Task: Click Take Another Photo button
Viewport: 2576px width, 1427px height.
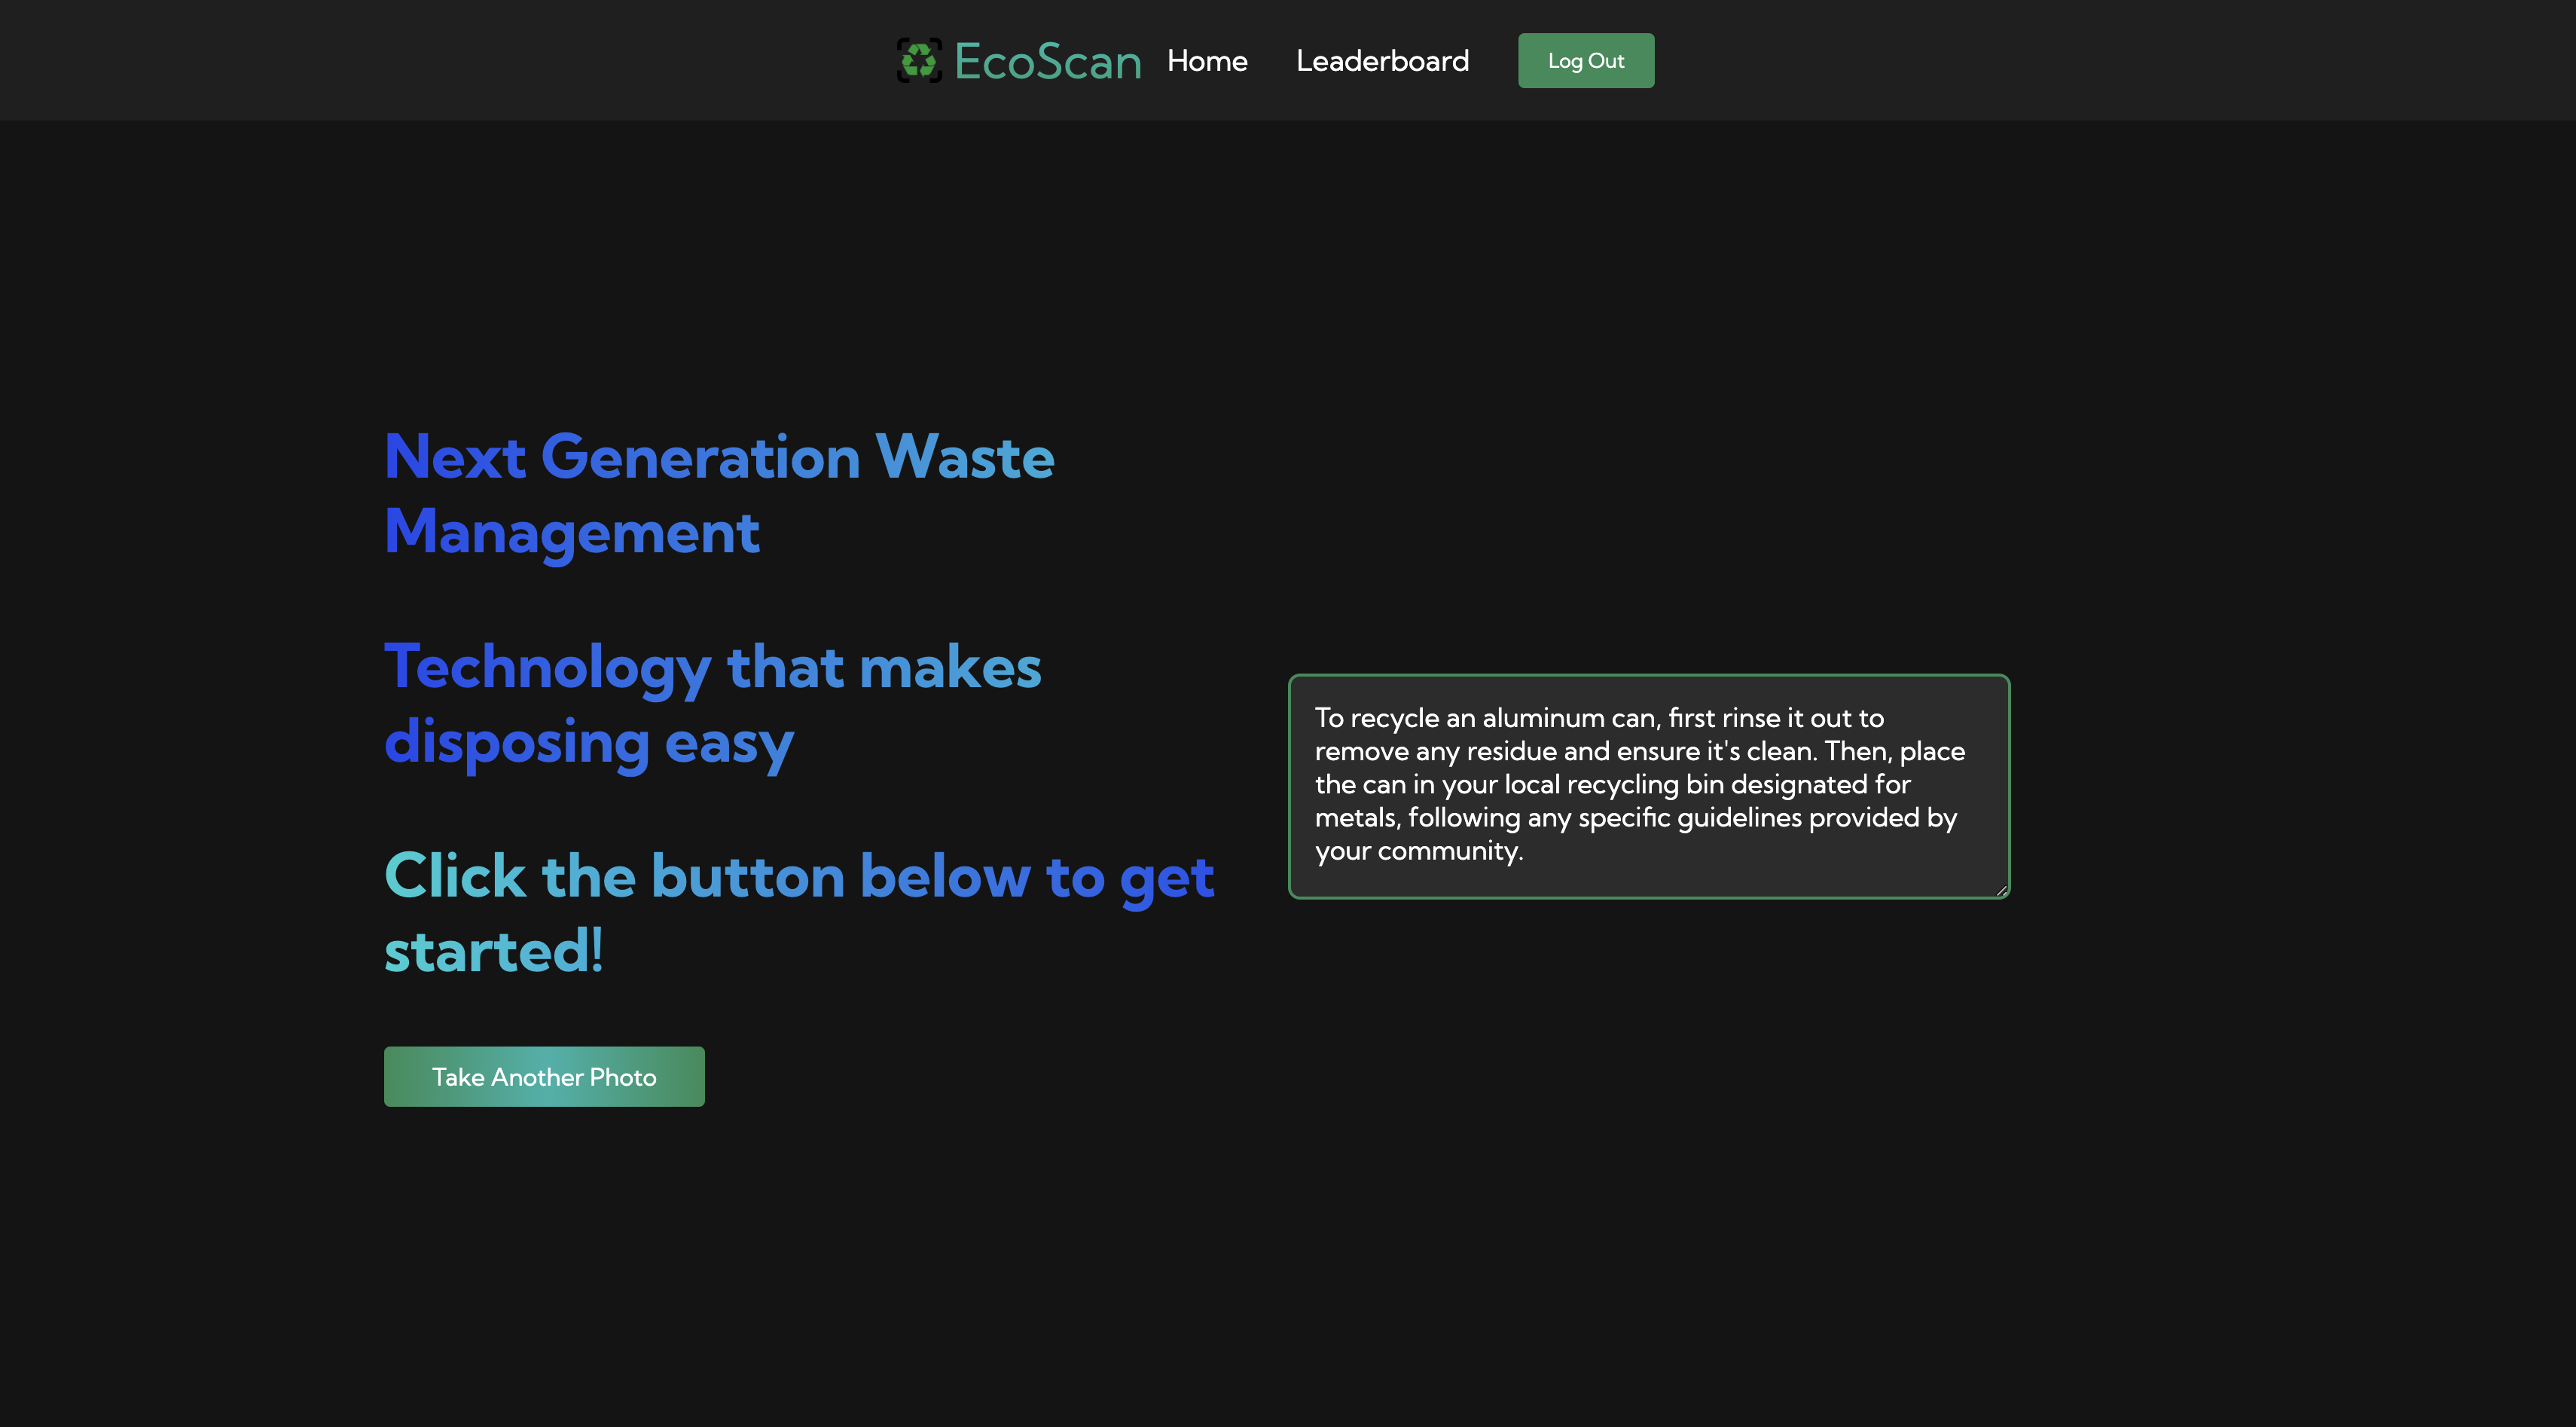Action: [544, 1077]
